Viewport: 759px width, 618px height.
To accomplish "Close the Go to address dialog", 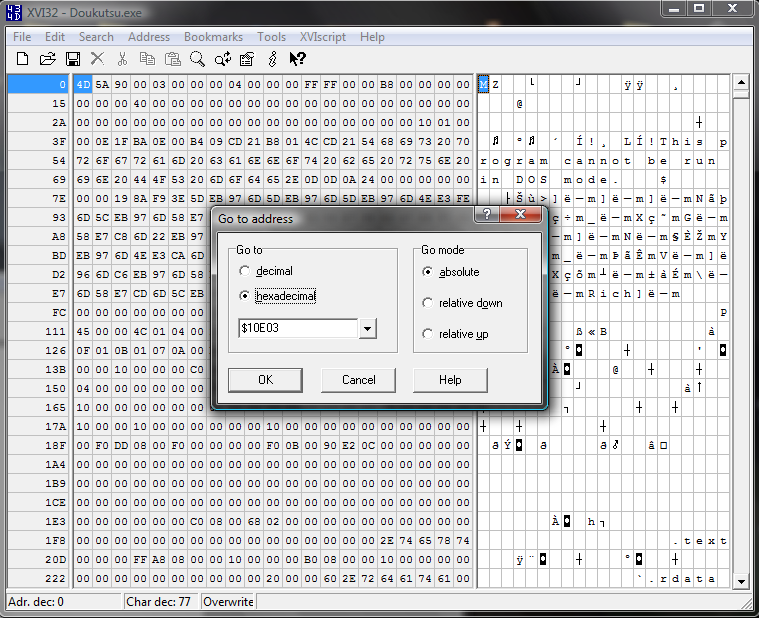I will click(520, 214).
